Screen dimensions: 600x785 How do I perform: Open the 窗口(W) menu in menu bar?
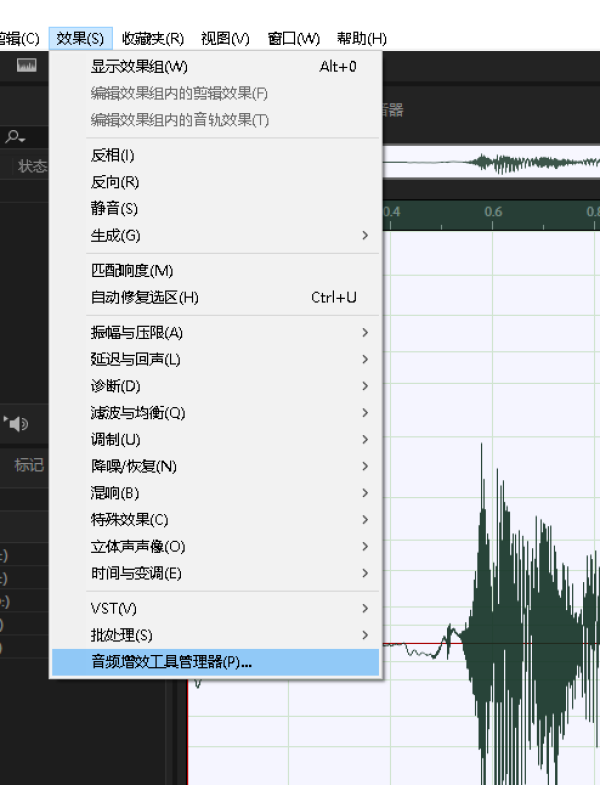click(293, 39)
